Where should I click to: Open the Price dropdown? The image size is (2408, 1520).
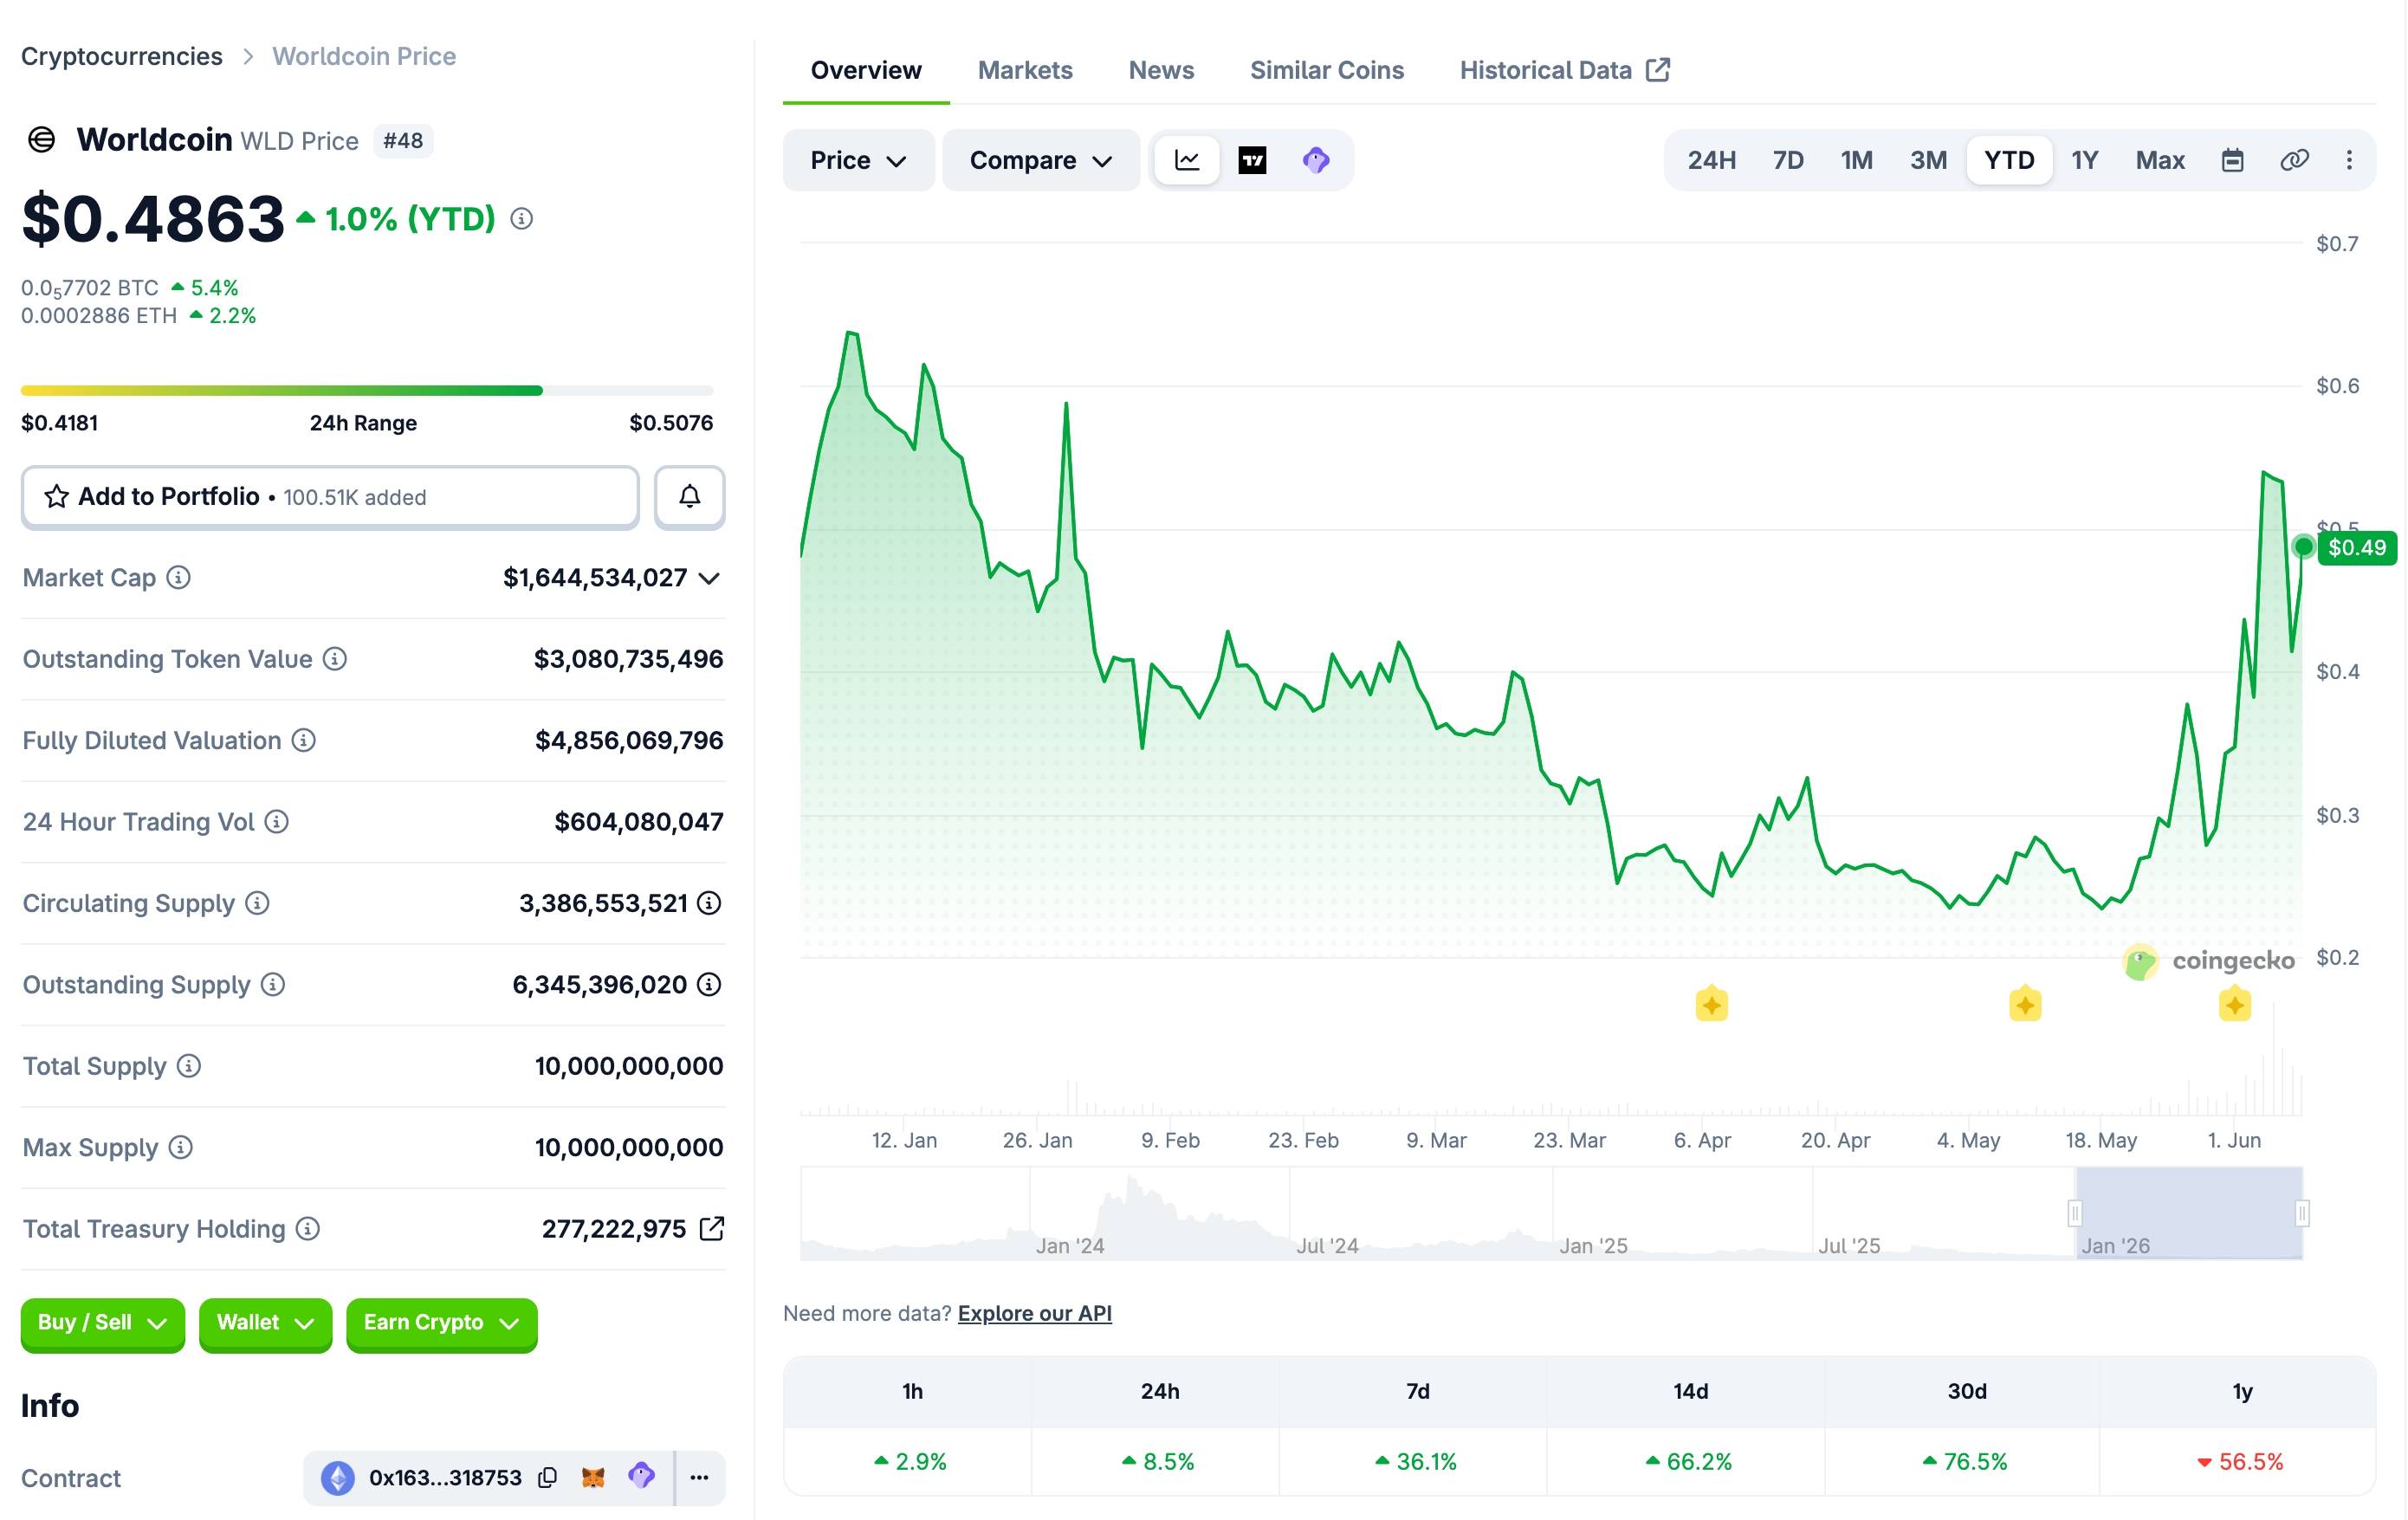tap(858, 160)
